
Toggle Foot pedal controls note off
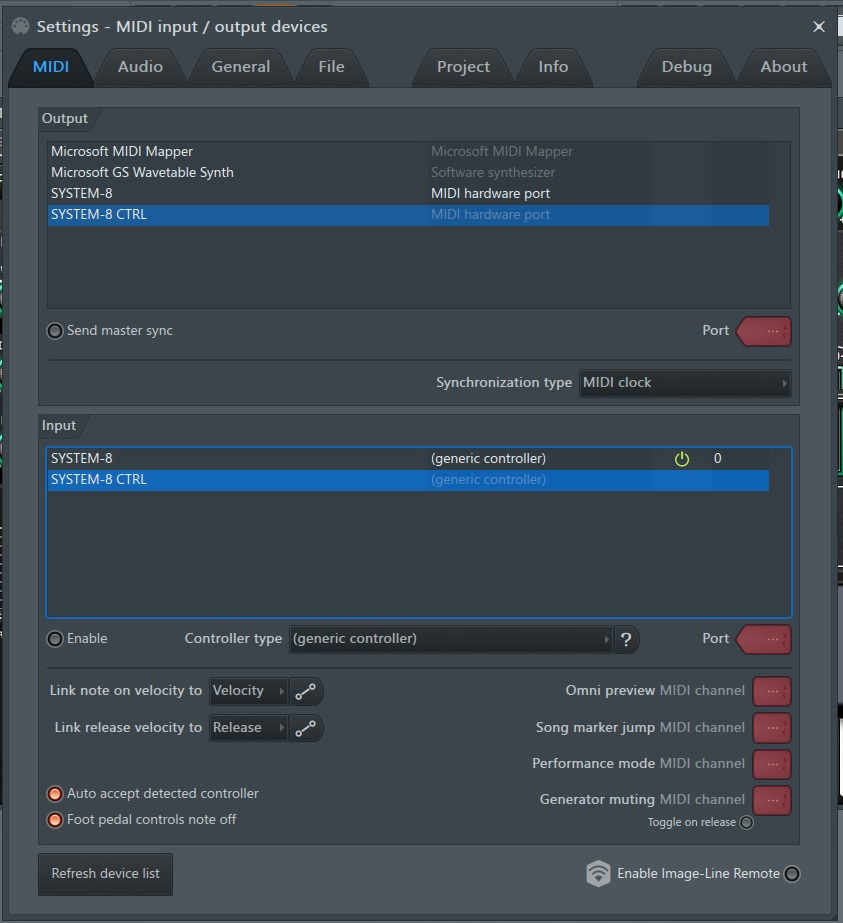[x=55, y=820]
